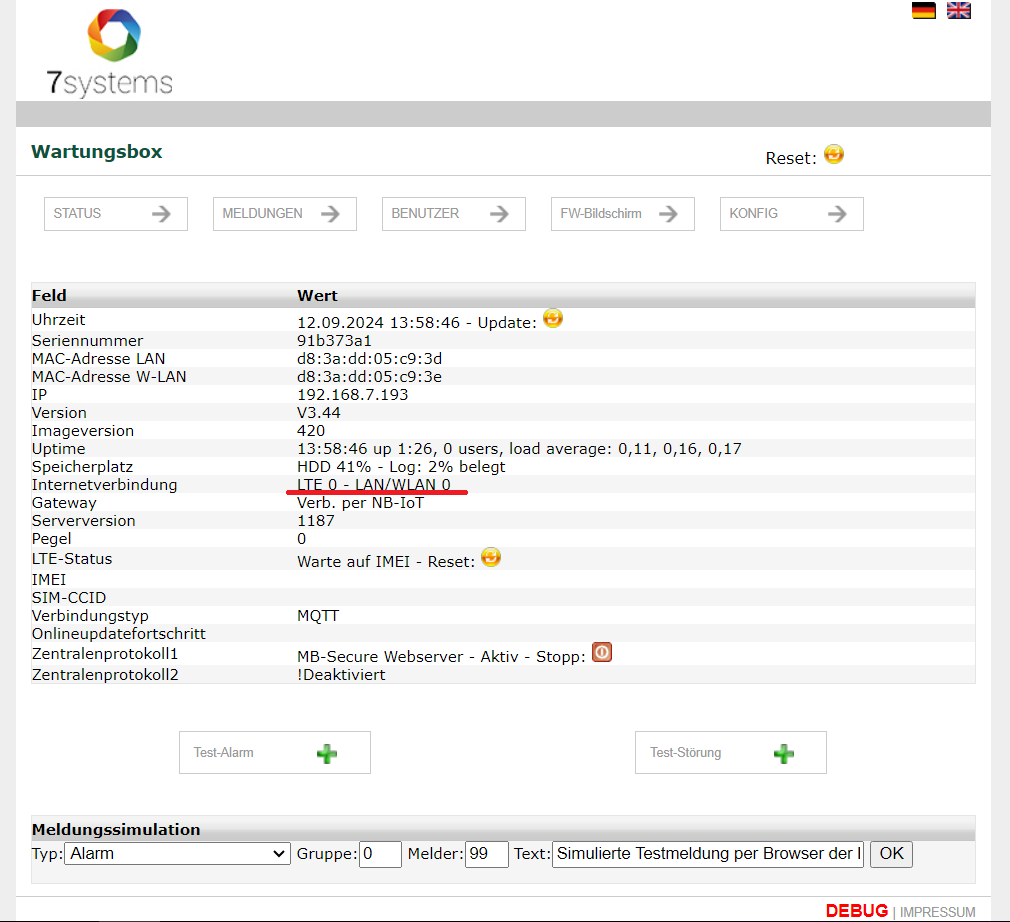The width and height of the screenshot is (1010, 922).
Task: Reset LTE status via its reset icon
Action: [x=491, y=557]
